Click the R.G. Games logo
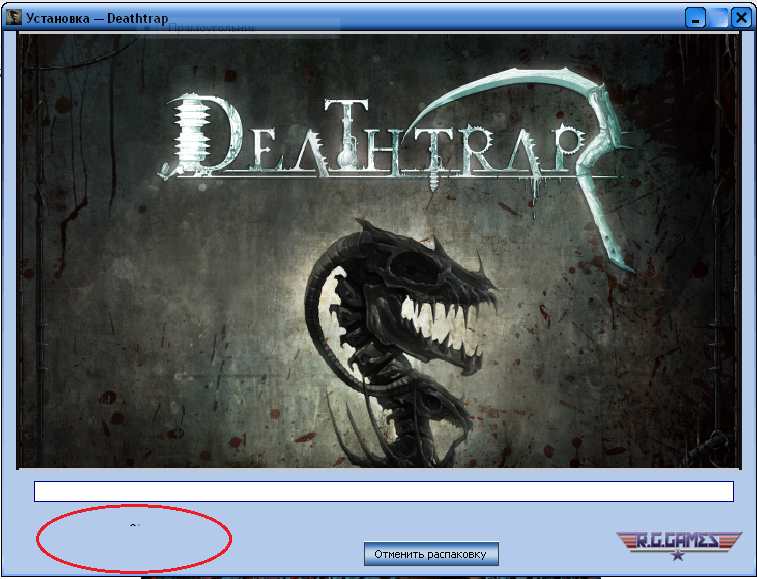The height and width of the screenshot is (579, 757). click(678, 545)
